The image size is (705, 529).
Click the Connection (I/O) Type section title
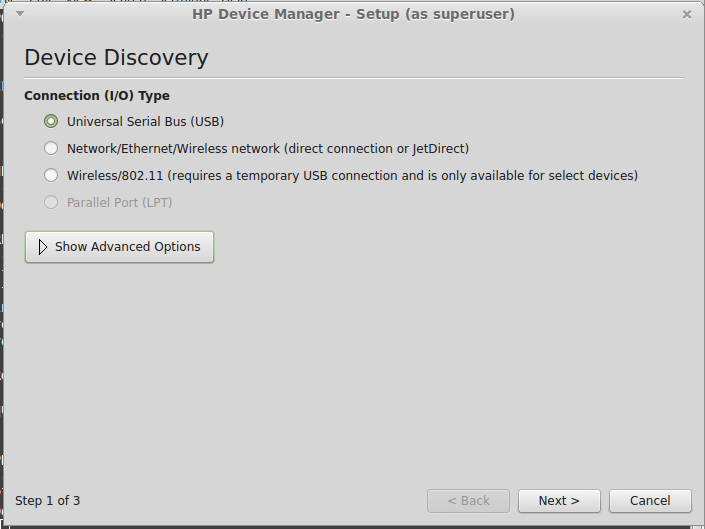coord(97,96)
